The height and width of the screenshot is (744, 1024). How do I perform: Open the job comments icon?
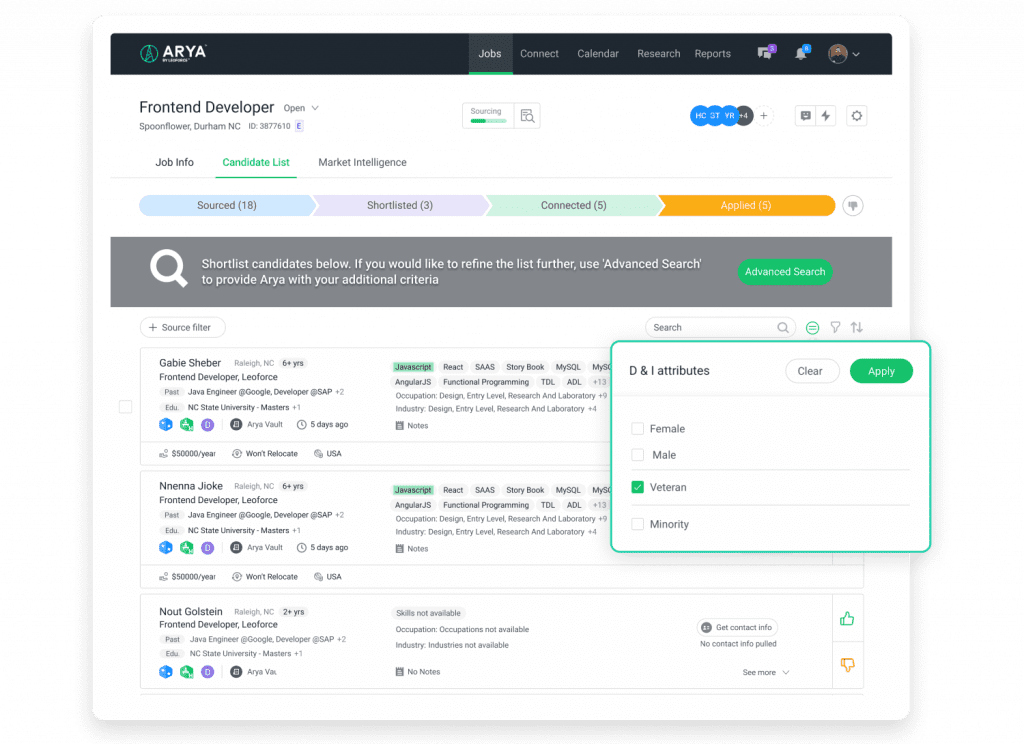805,116
